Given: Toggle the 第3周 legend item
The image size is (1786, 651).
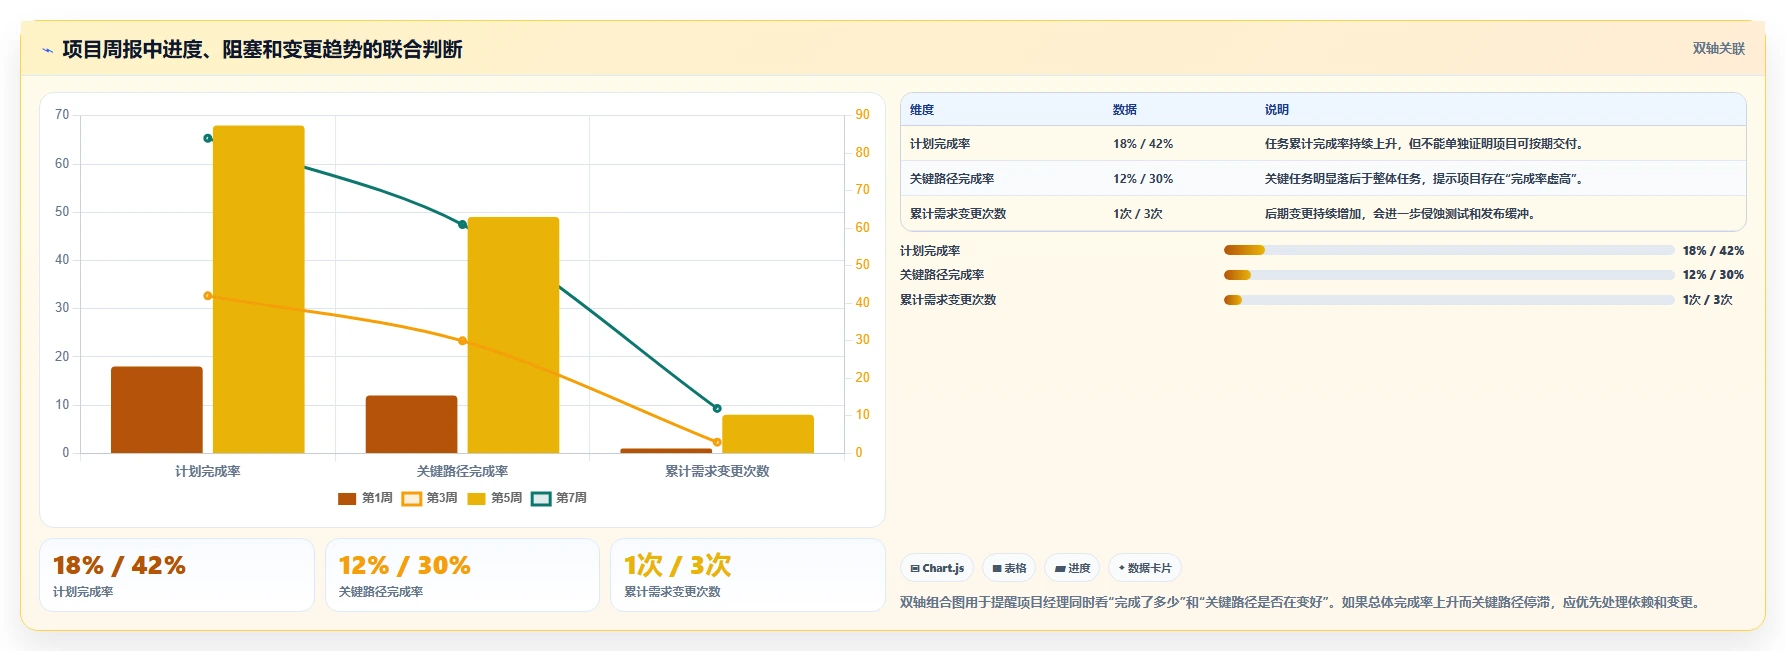Looking at the screenshot, I should pos(430,498).
